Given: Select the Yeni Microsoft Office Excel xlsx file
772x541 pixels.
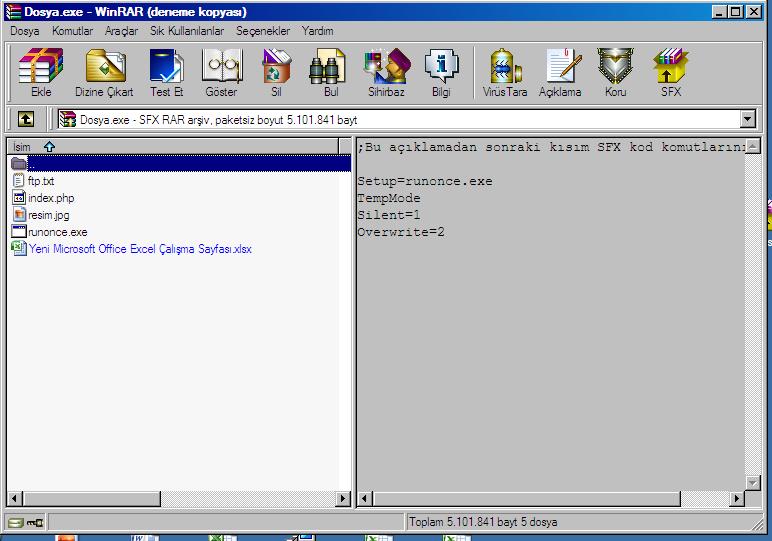Looking at the screenshot, I should (140, 249).
